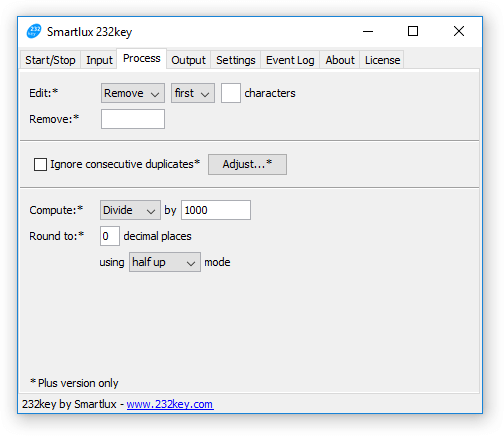This screenshot has height=436, width=504.
Task: Expand the 'first' position dropdown
Action: (x=193, y=93)
